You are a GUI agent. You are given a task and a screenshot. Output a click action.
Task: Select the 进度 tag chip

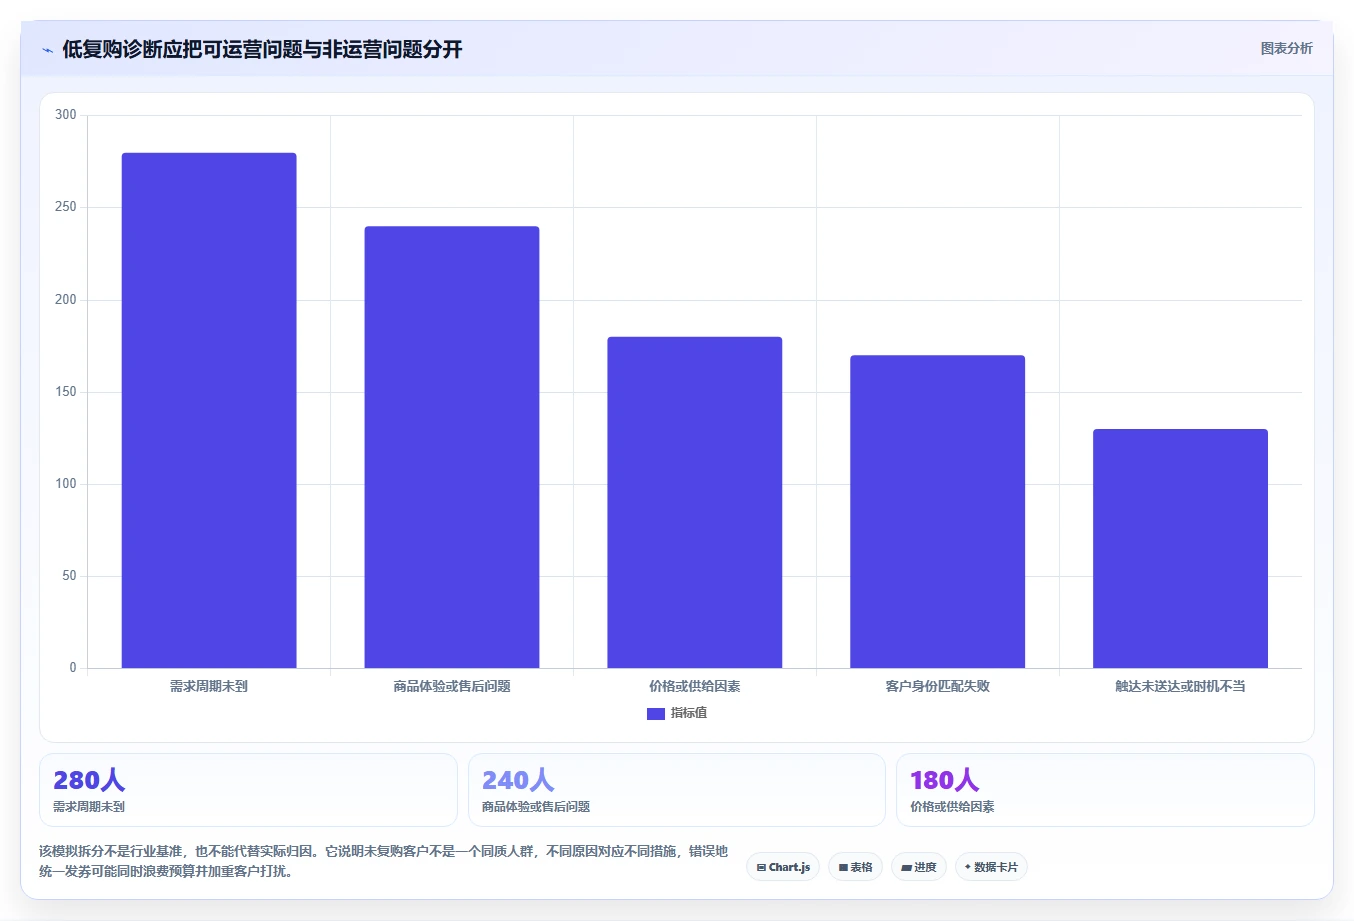[919, 867]
